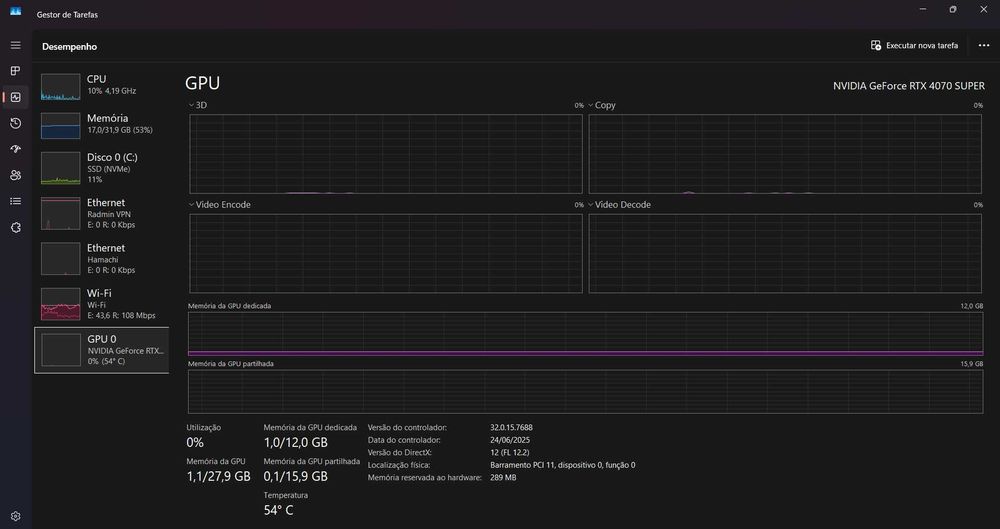1000x529 pixels.
Task: Click the Desempenho page heading
Action: [x=70, y=47]
